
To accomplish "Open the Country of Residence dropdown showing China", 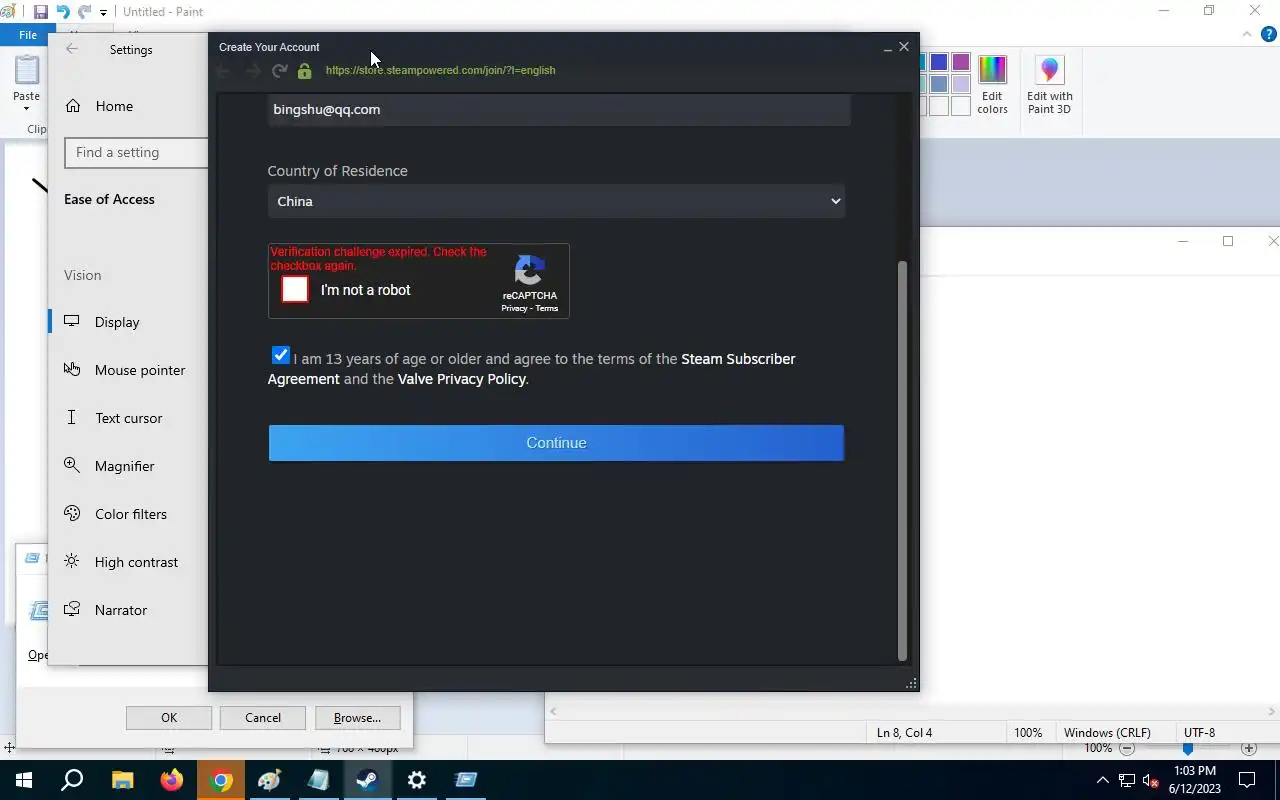I will [556, 201].
